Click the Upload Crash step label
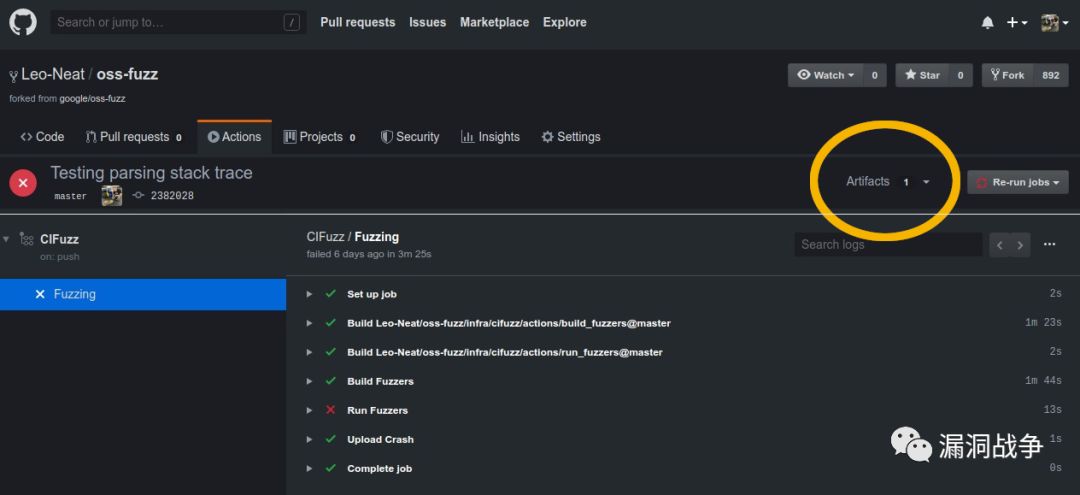This screenshot has width=1080, height=495. tap(380, 439)
